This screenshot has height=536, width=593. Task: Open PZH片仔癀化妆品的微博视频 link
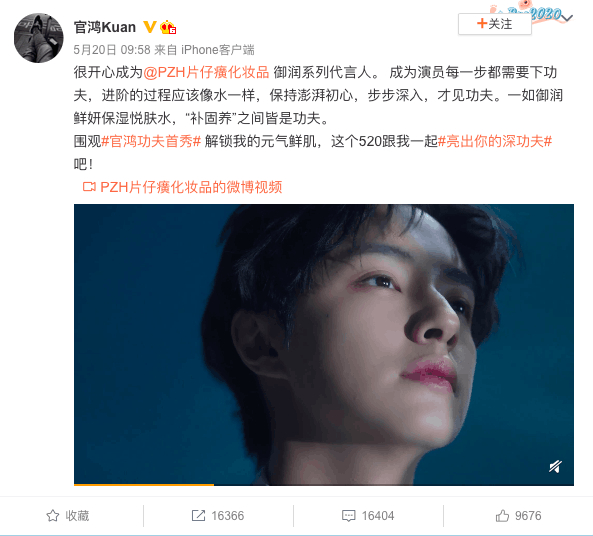191,187
